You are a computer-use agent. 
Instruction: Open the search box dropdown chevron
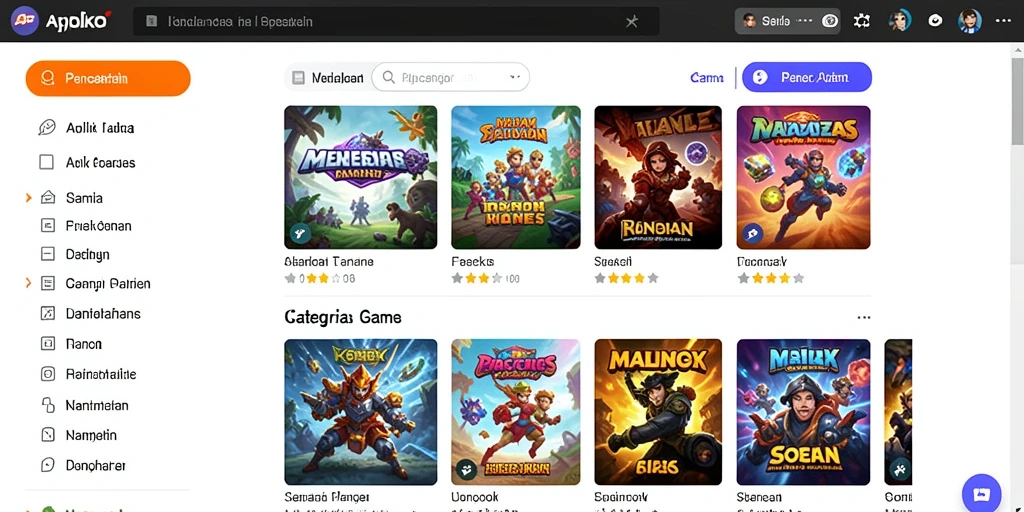tap(515, 77)
